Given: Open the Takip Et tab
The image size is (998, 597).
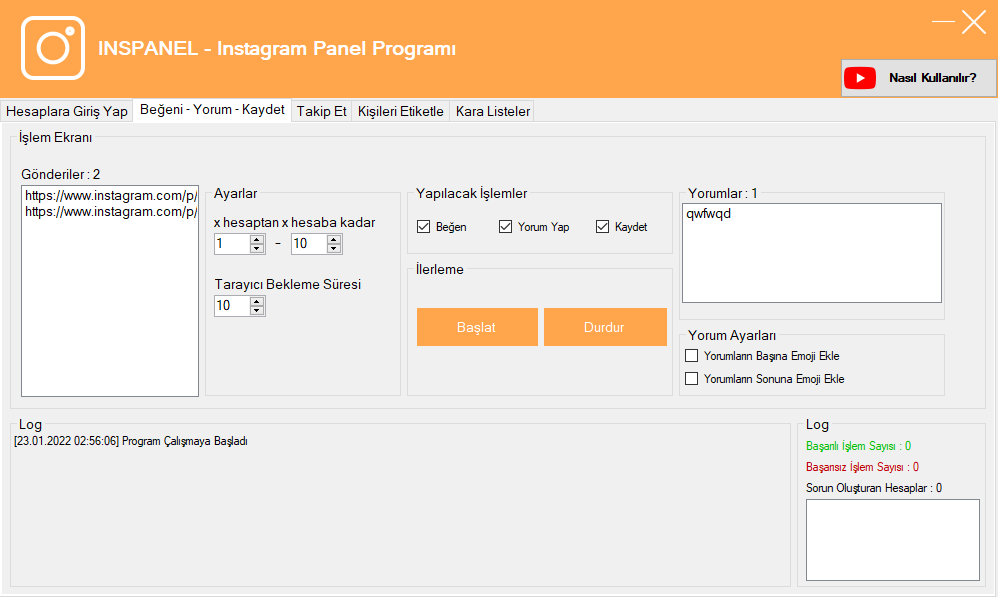Looking at the screenshot, I should tap(321, 111).
